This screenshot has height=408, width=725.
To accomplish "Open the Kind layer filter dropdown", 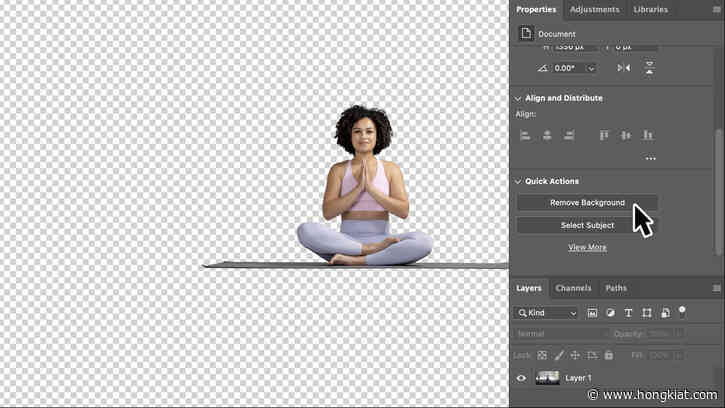I will coord(546,313).
